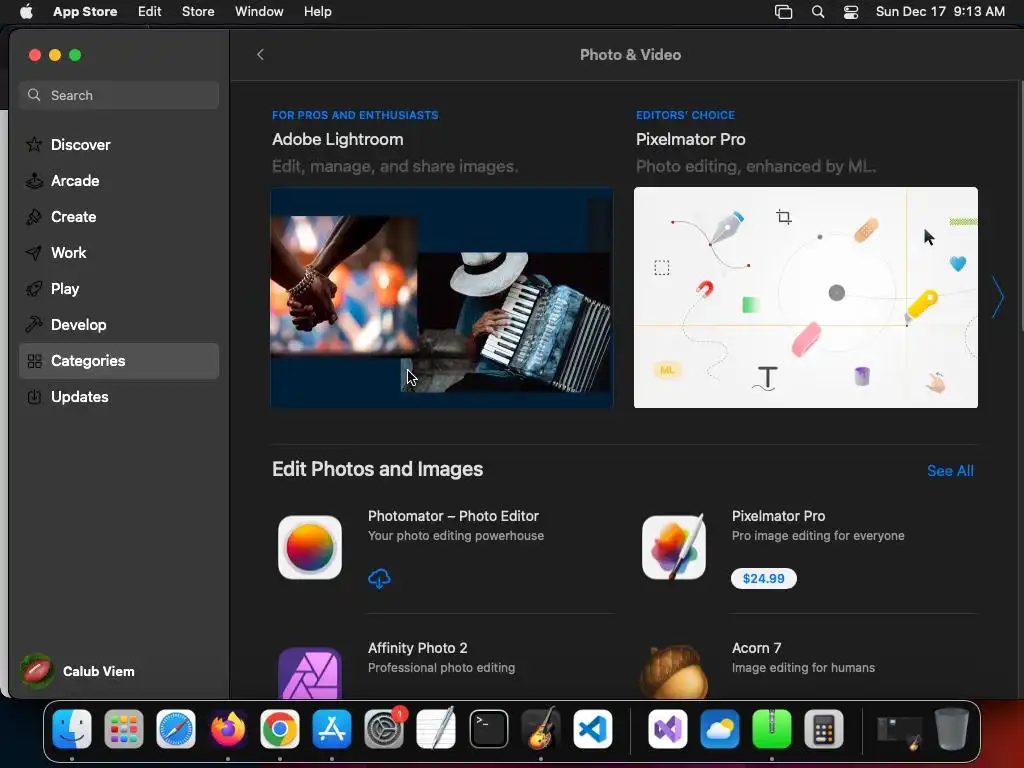
Task: Click See All for Edit Photos
Action: [950, 471]
